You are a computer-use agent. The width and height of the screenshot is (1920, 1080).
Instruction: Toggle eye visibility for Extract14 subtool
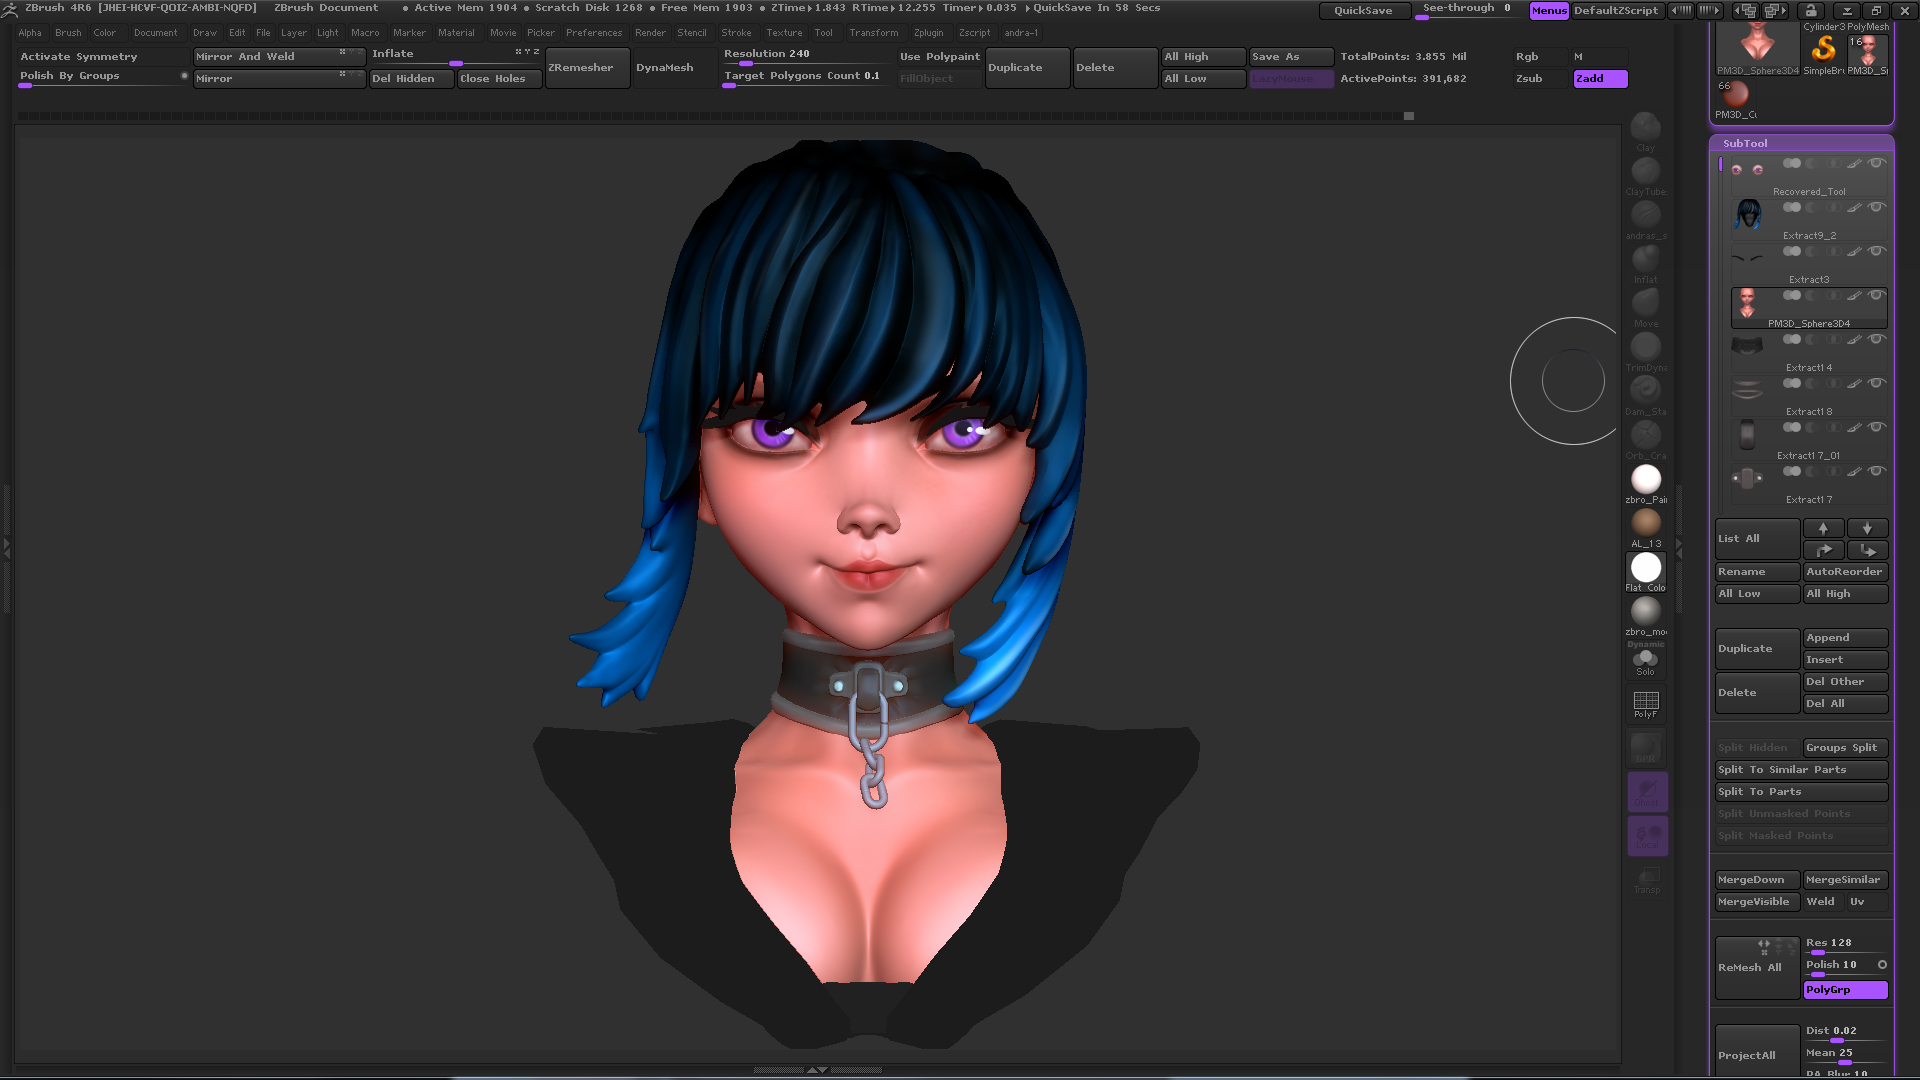[x=1877, y=339]
